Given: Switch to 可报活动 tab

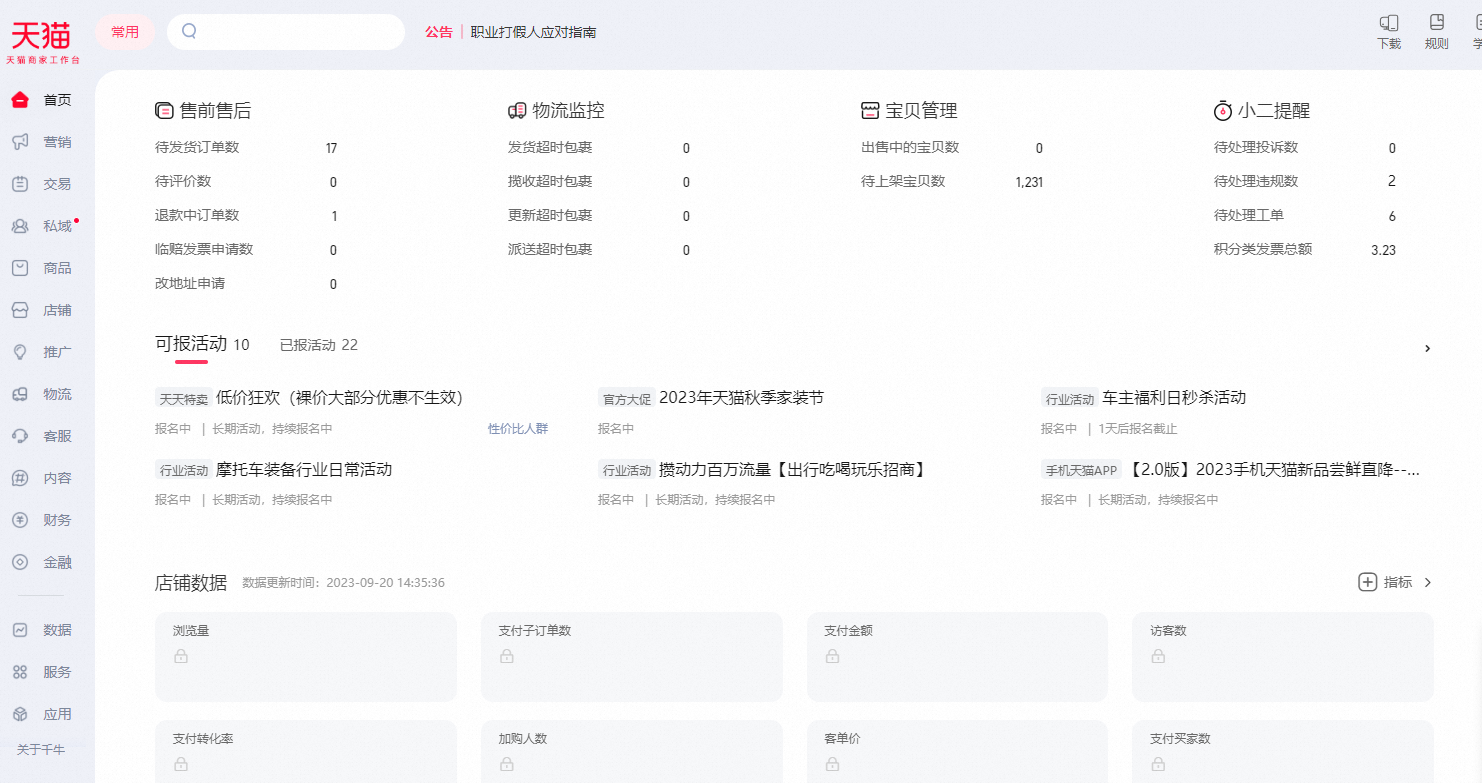Looking at the screenshot, I should click(202, 344).
